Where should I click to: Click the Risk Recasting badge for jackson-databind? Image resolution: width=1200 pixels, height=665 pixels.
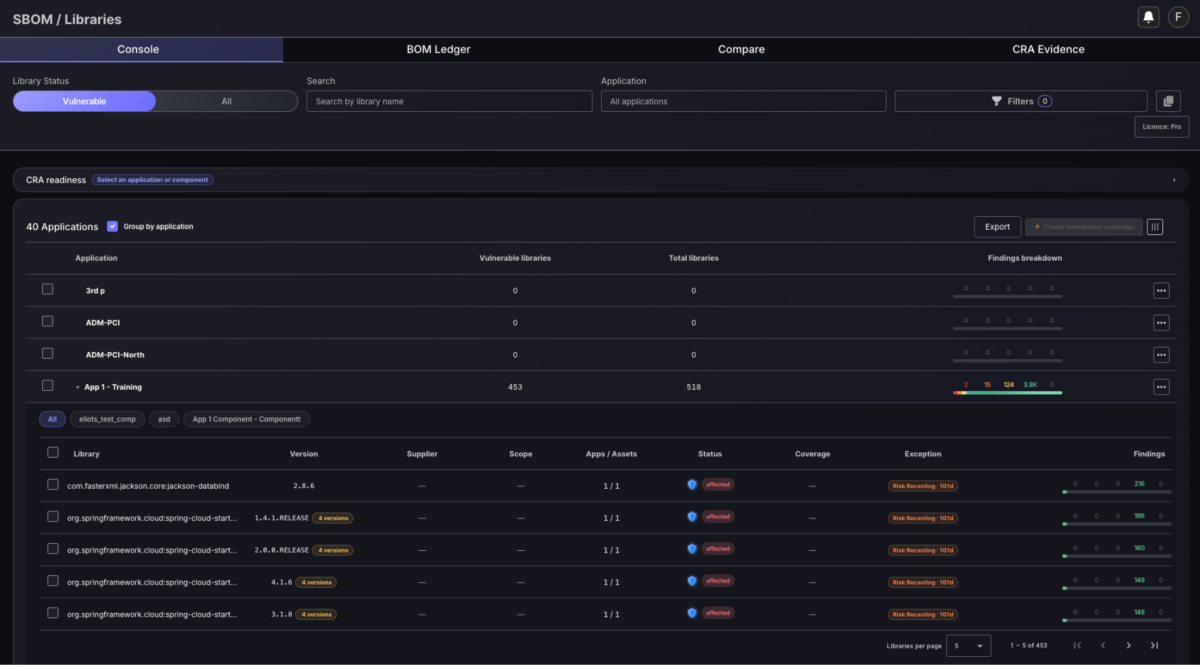pos(922,486)
